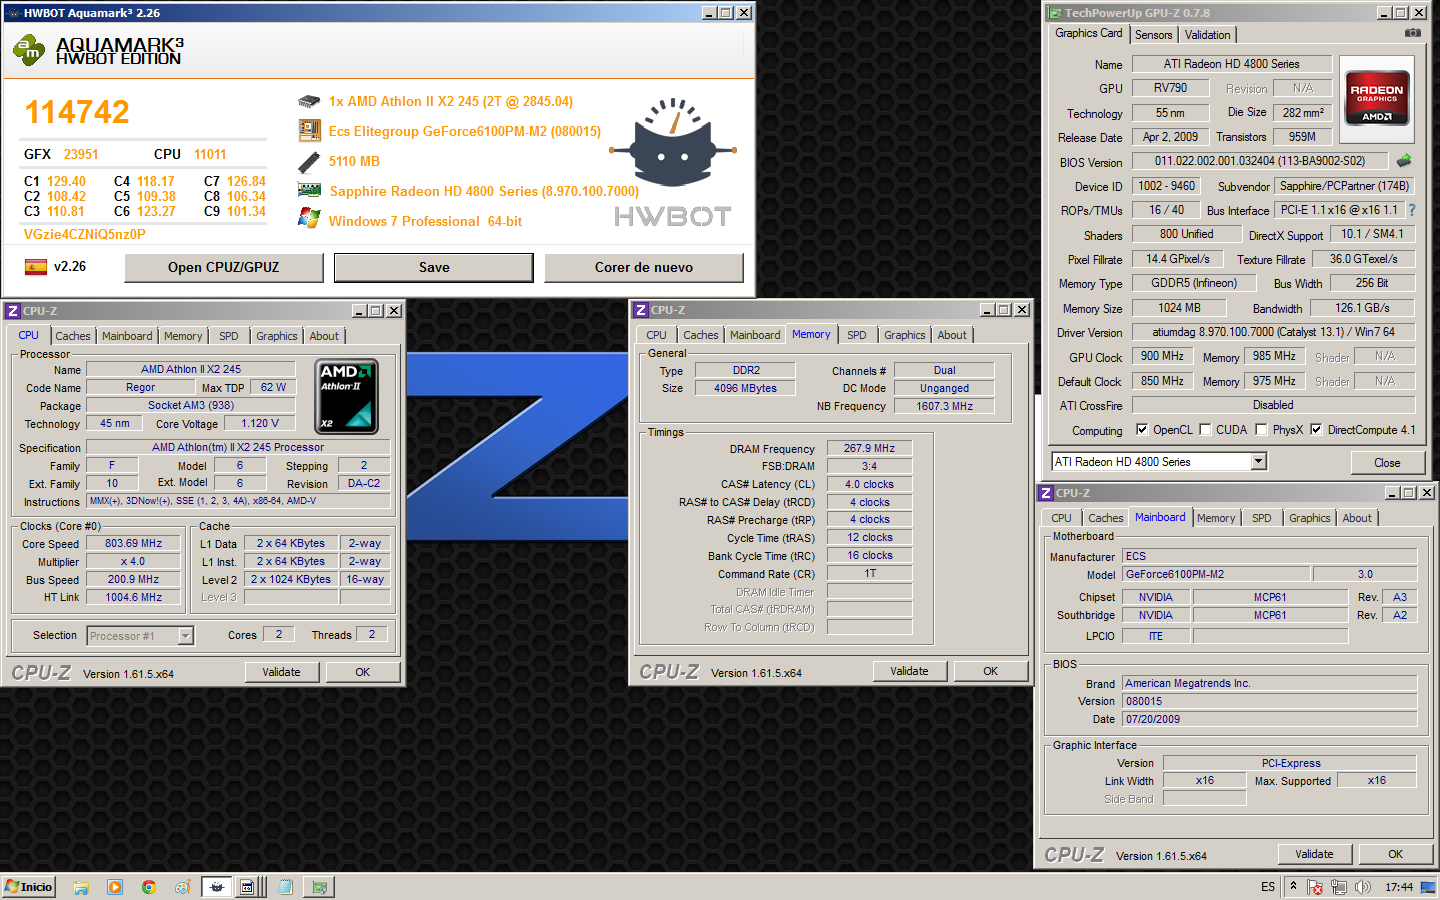Click the bus interface question mark icon
Viewport: 1440px width, 900px height.
tap(1412, 210)
